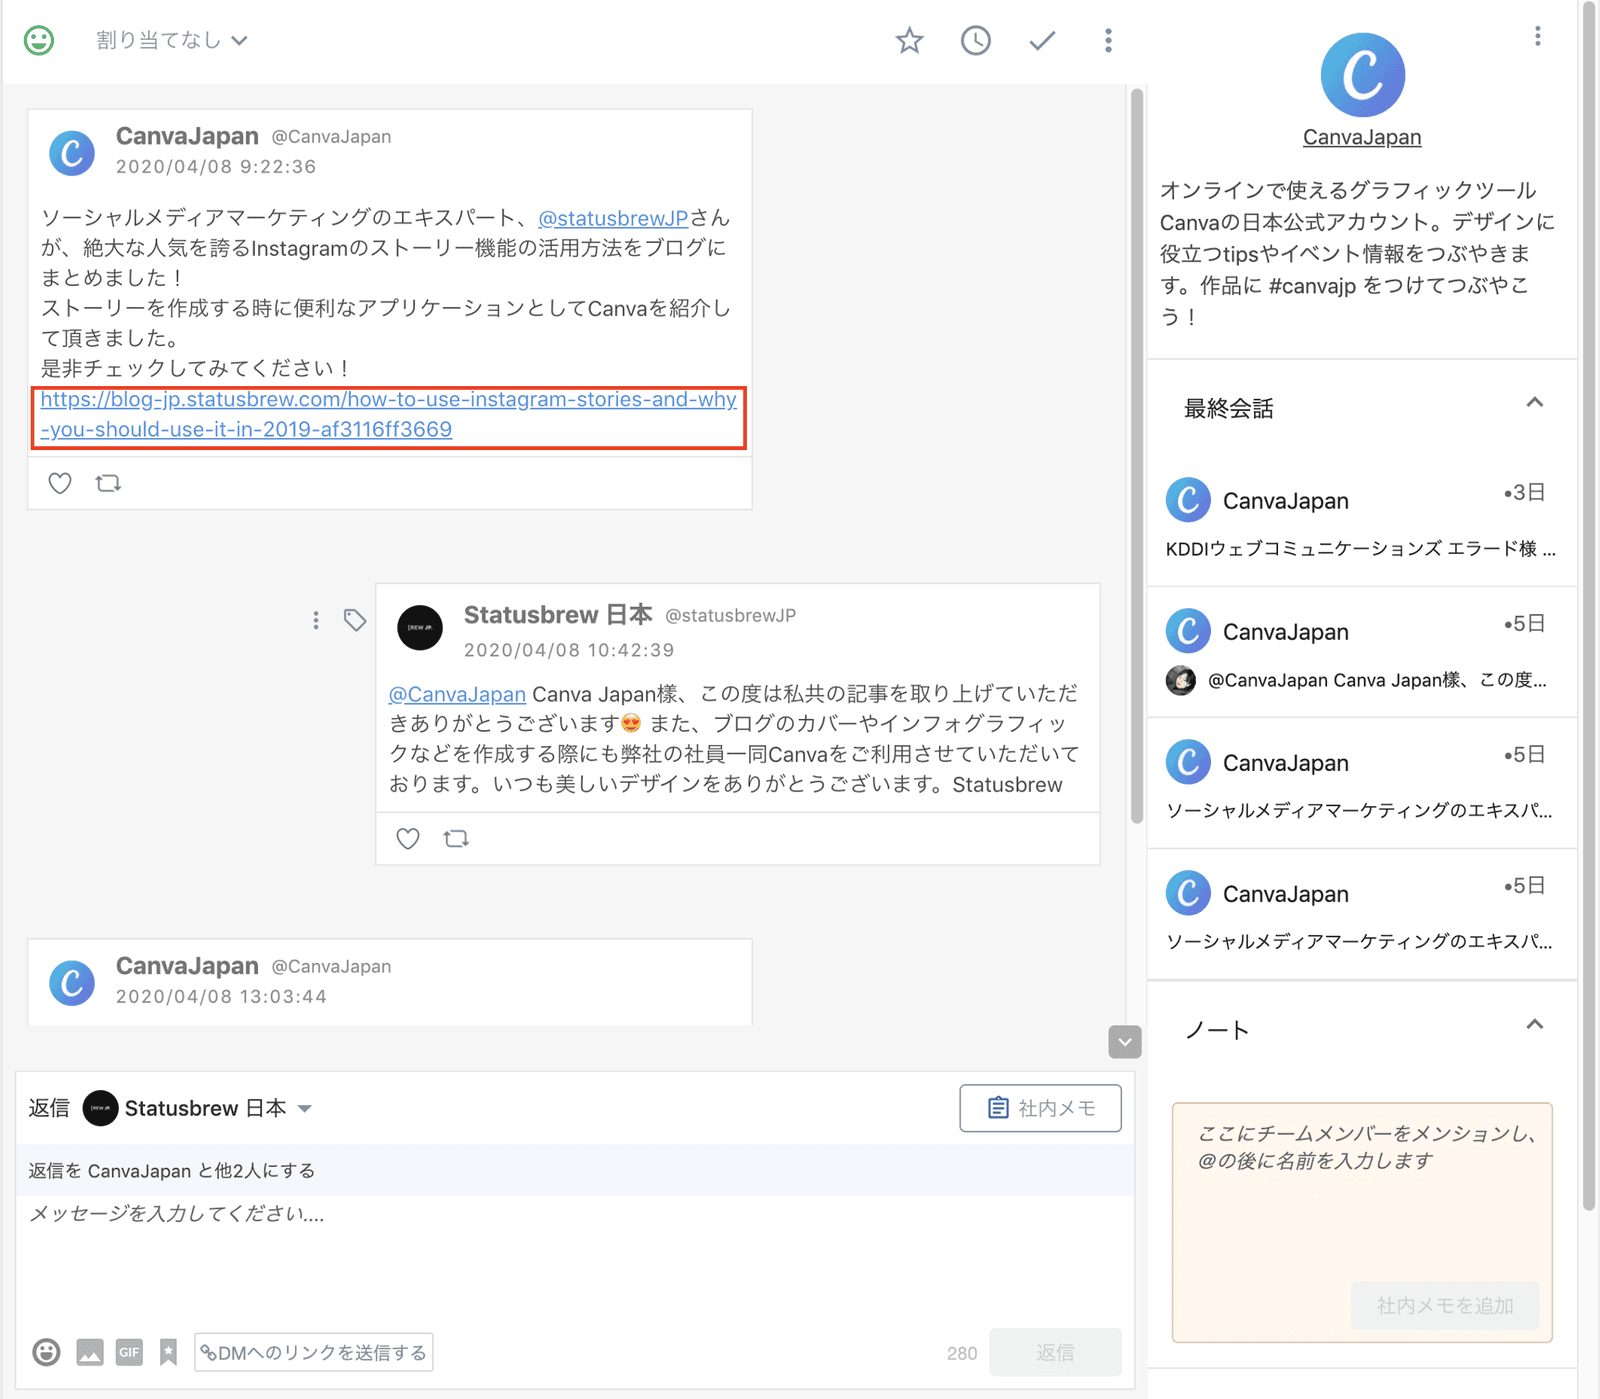Open saved replies bookmark icon
The height and width of the screenshot is (1399, 1600).
click(x=168, y=1353)
